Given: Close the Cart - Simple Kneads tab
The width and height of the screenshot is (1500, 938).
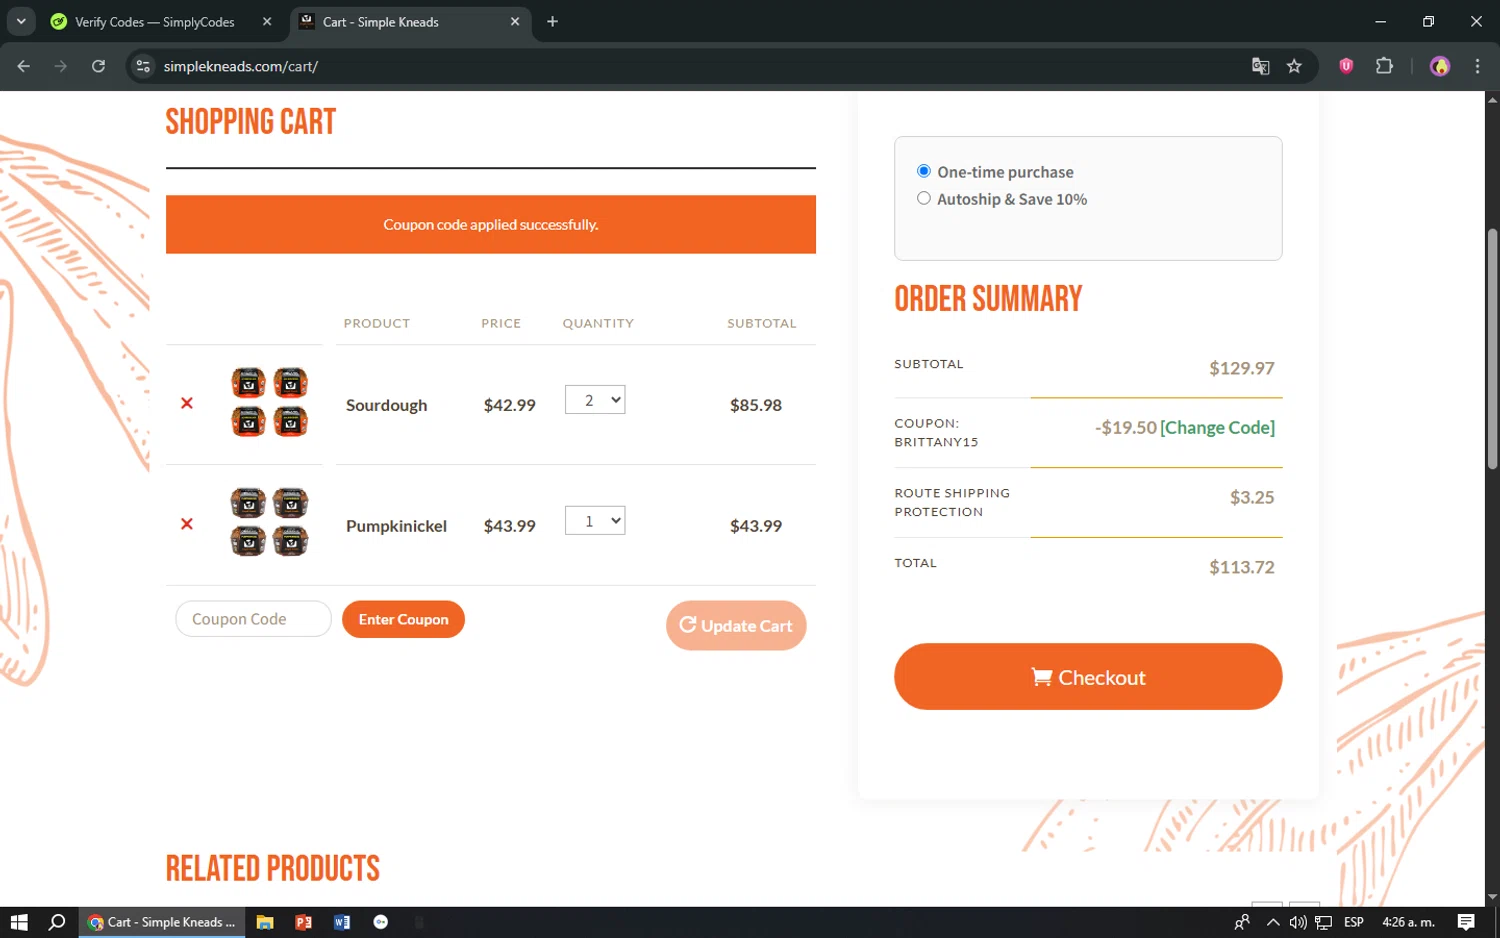Looking at the screenshot, I should (x=515, y=22).
